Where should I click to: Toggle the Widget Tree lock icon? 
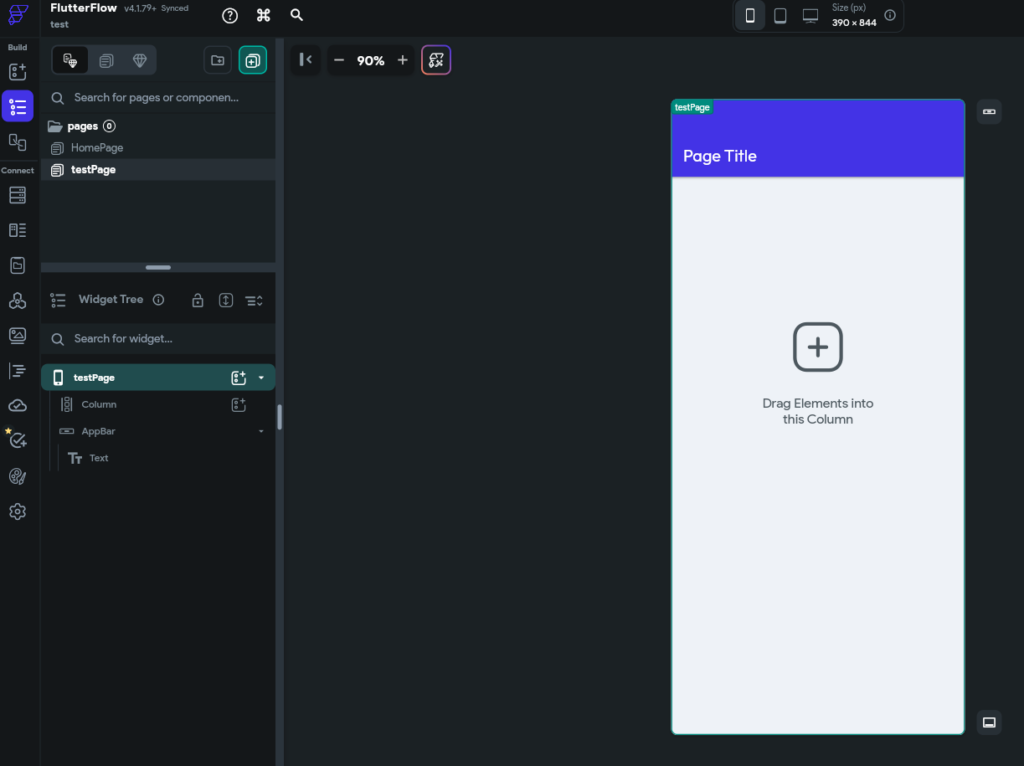198,300
